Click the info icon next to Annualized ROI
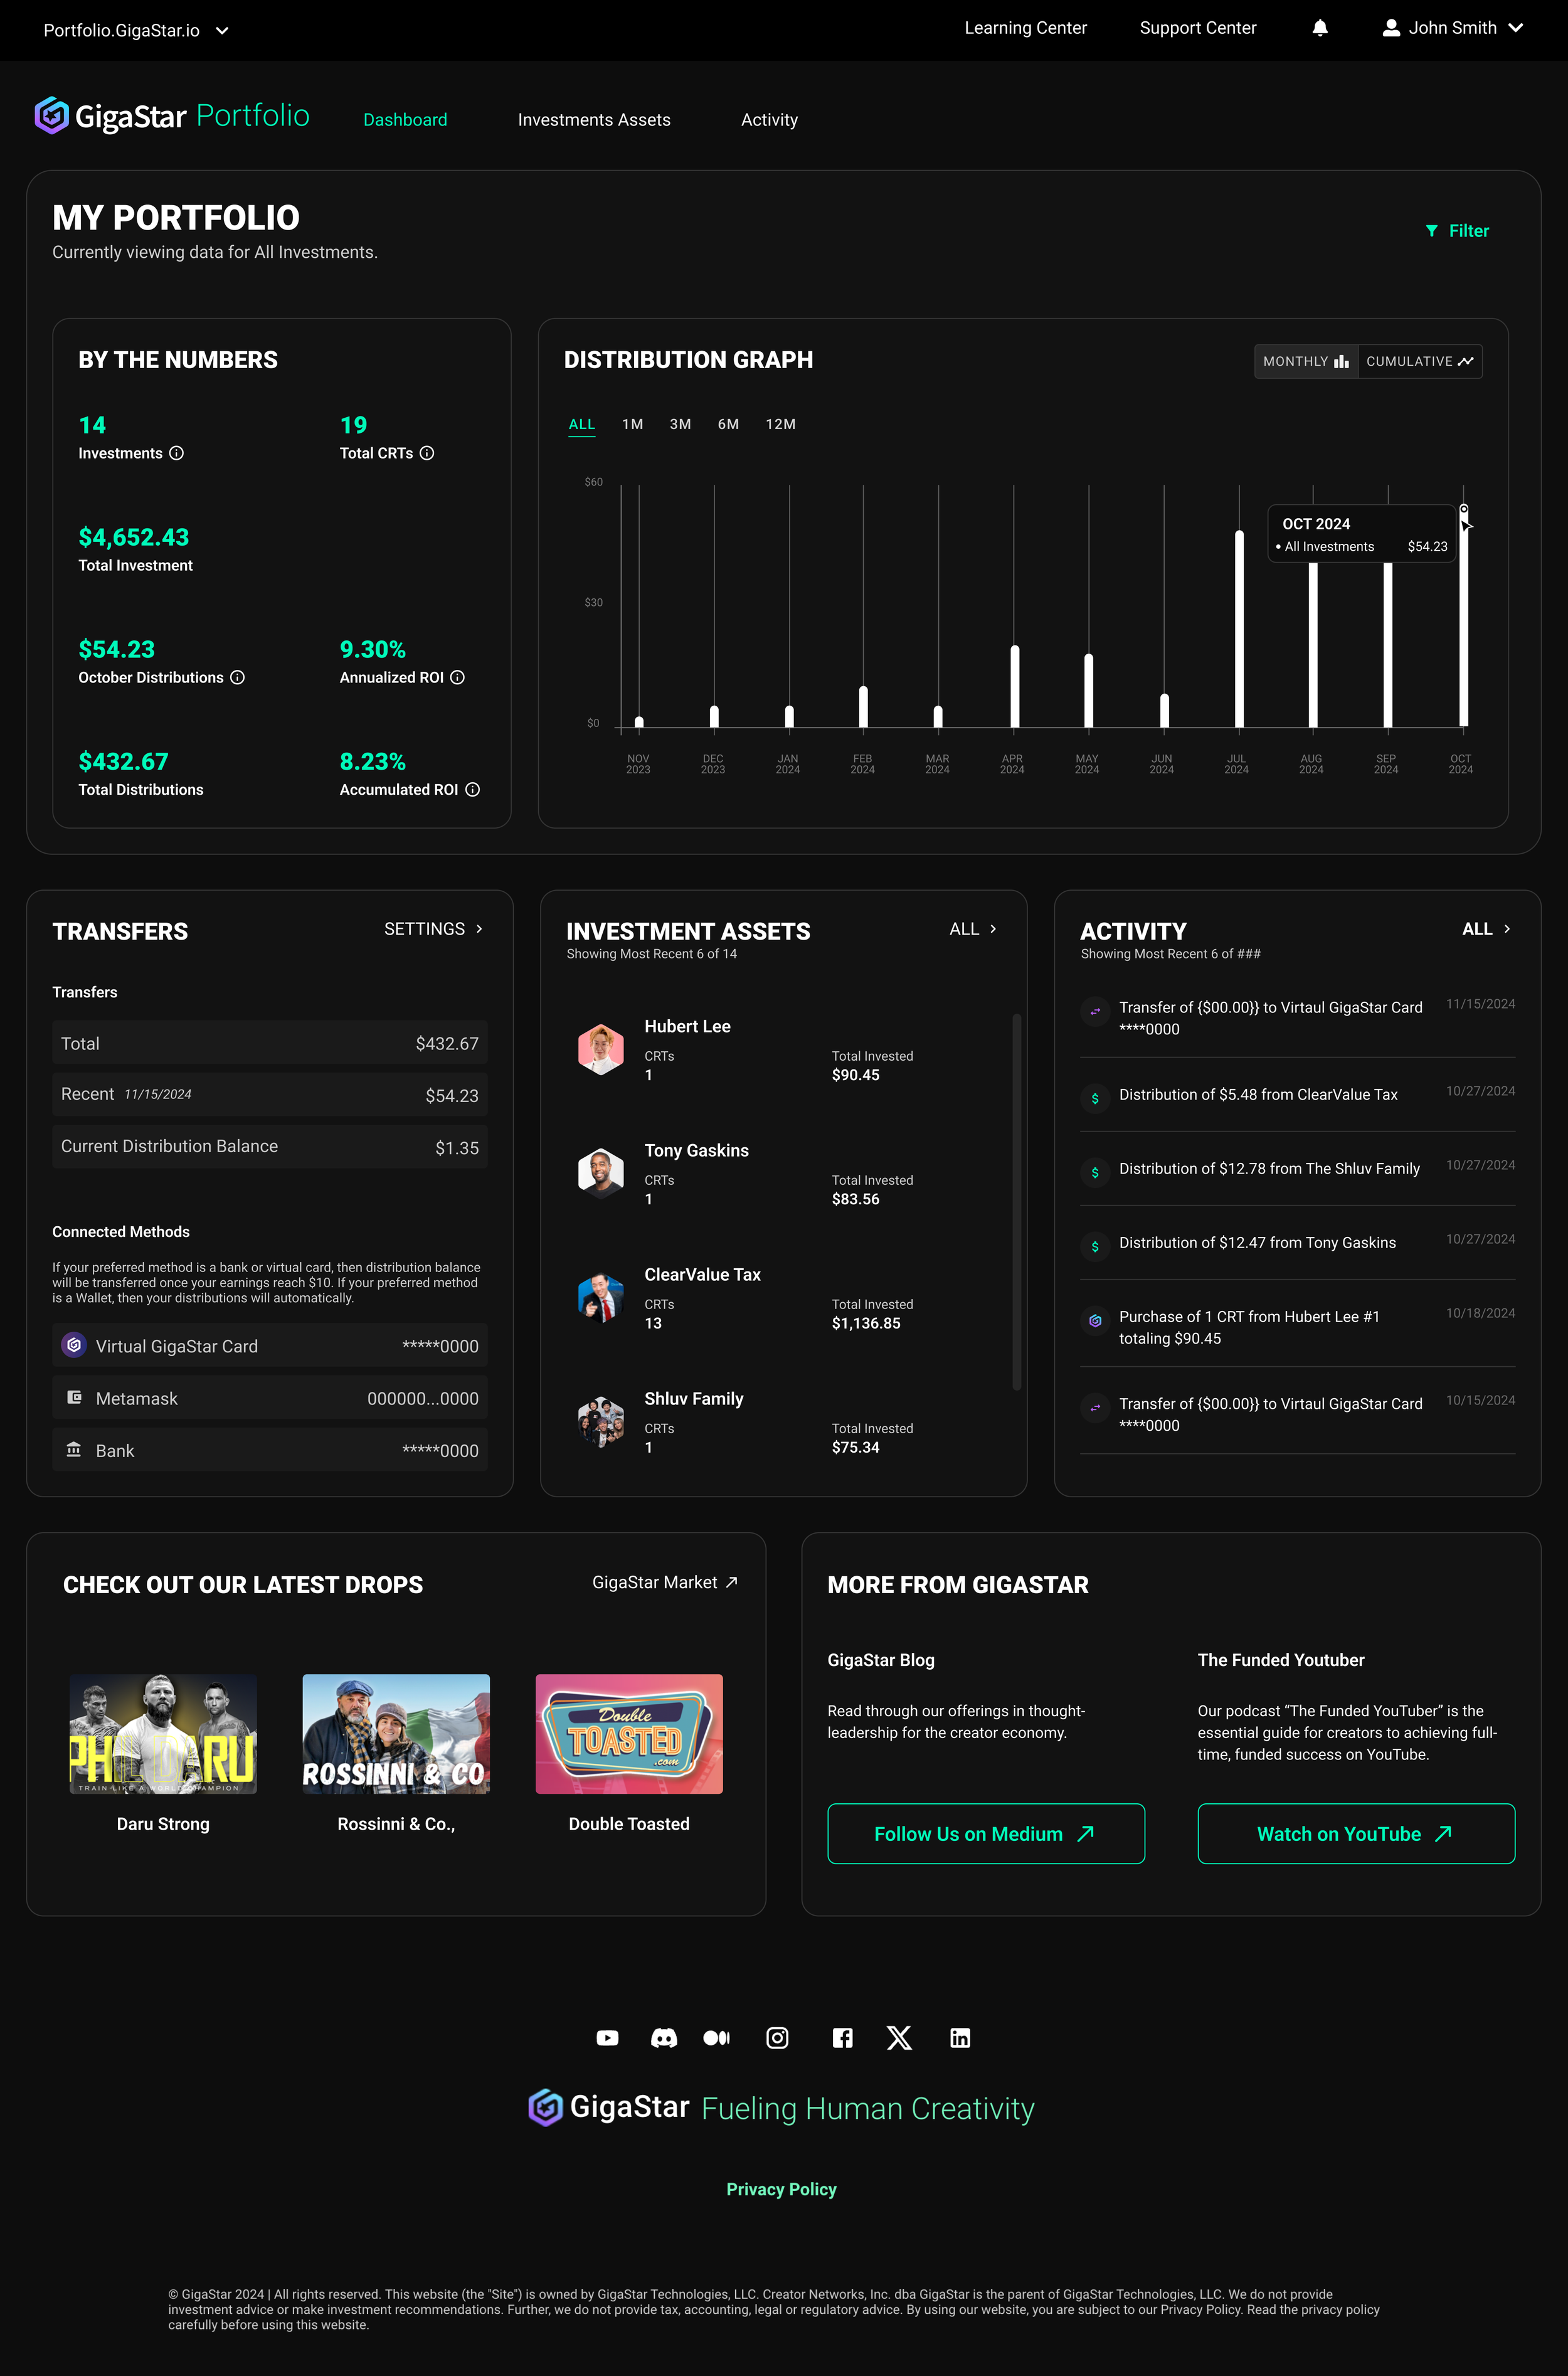This screenshot has height=2376, width=1568. point(457,677)
